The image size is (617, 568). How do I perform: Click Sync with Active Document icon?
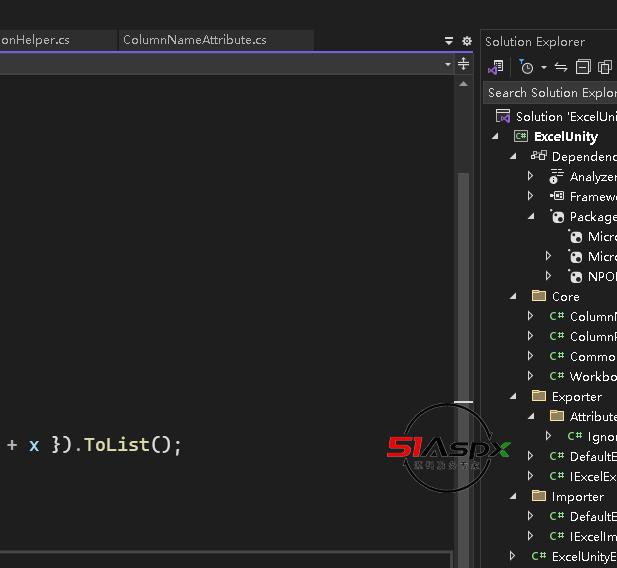(561, 67)
